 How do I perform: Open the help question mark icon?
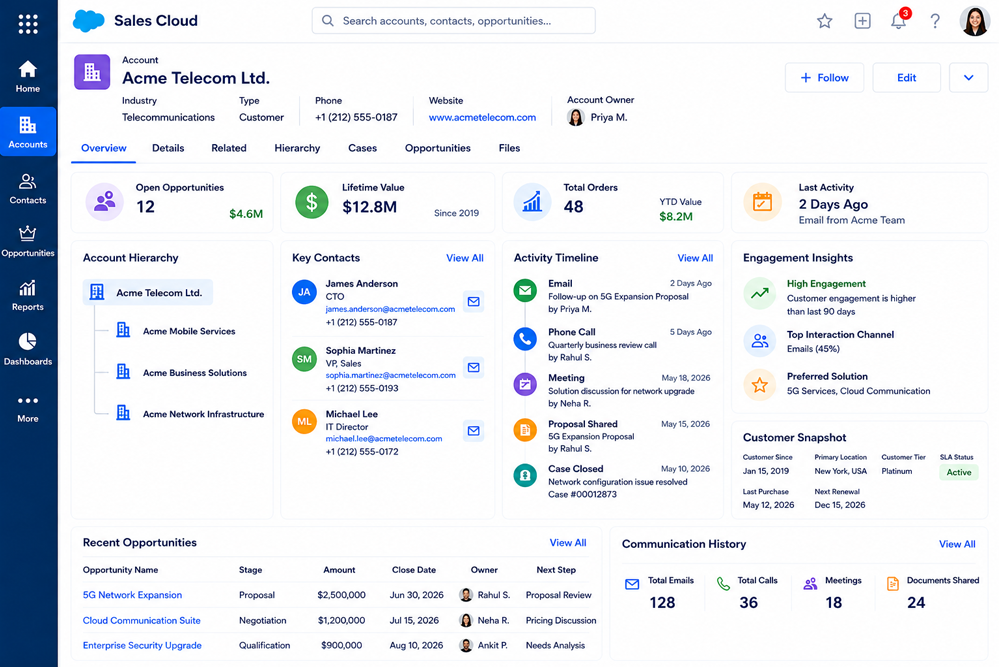point(935,21)
